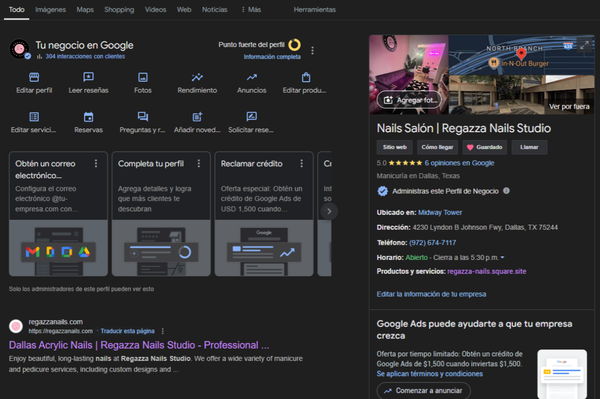The height and width of the screenshot is (399, 600).
Task: Click 304 interacciones con clientes link
Action: 85,56
